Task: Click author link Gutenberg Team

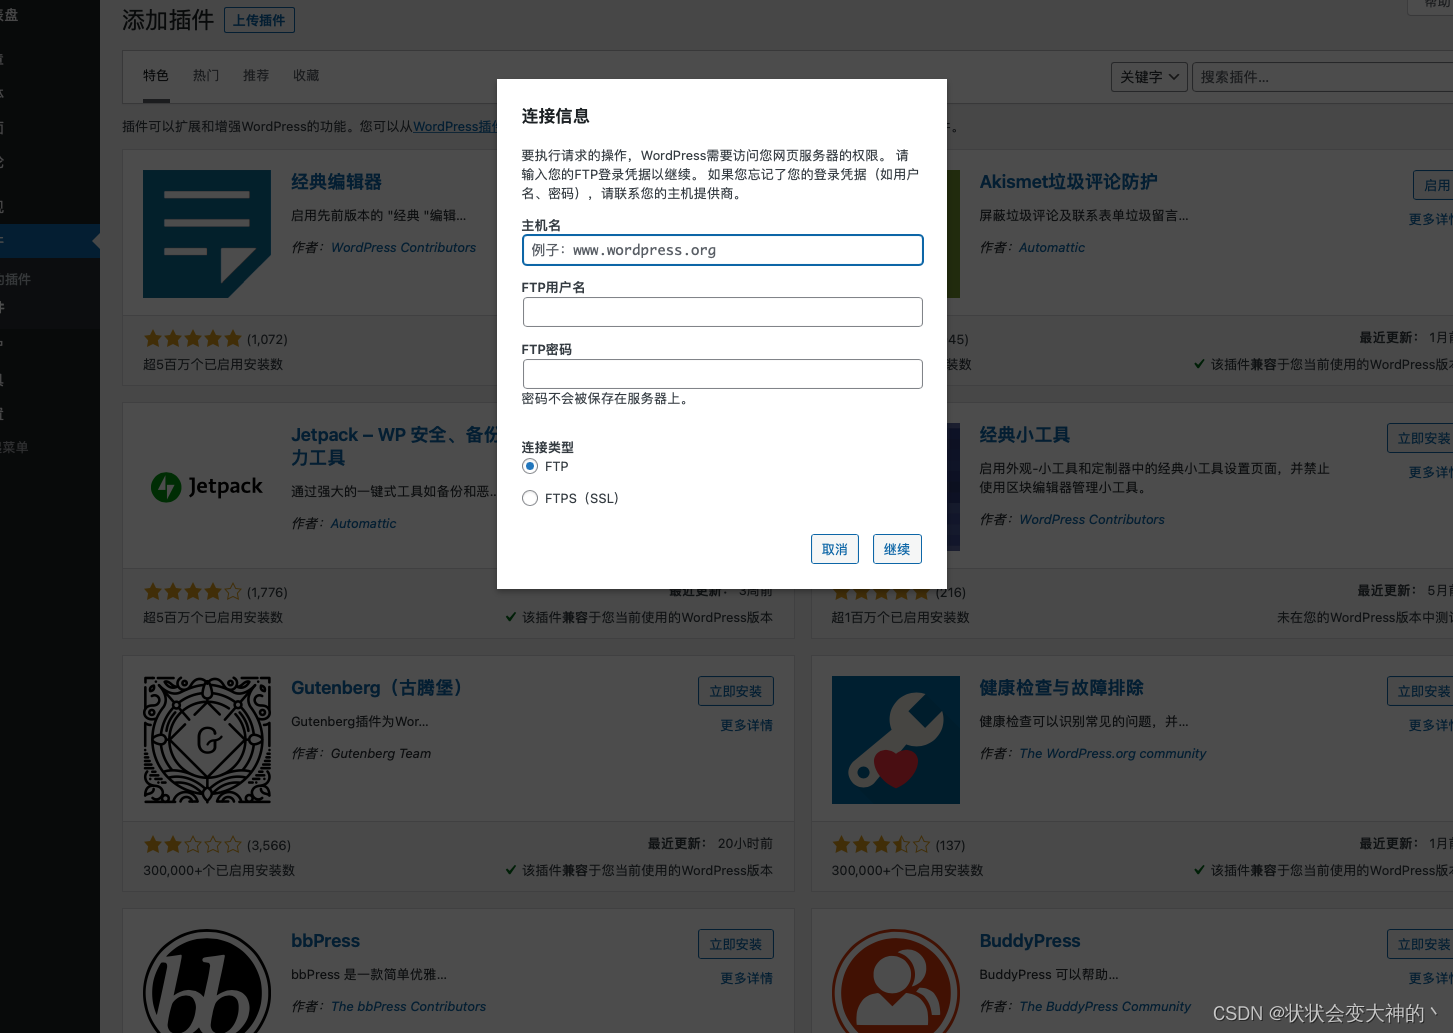Action: coord(381,754)
